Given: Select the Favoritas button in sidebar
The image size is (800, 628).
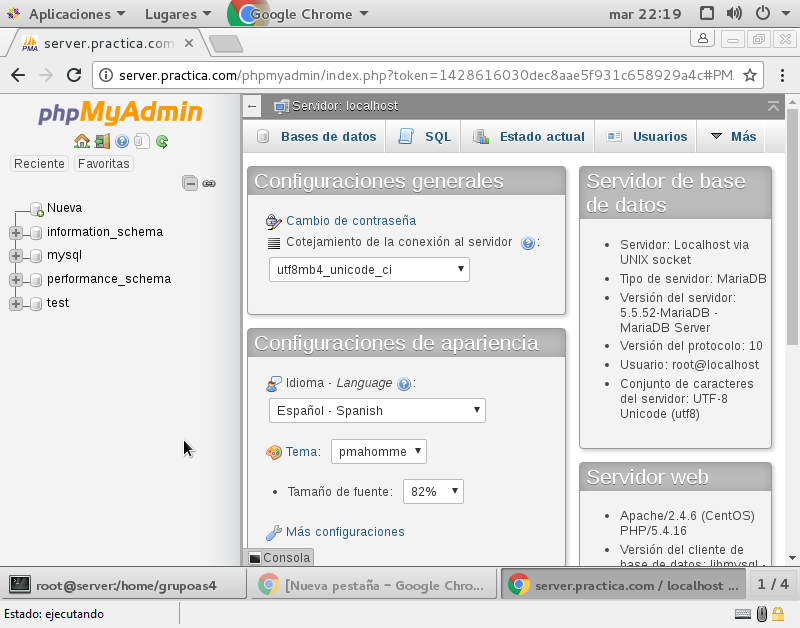Looking at the screenshot, I should click(103, 163).
